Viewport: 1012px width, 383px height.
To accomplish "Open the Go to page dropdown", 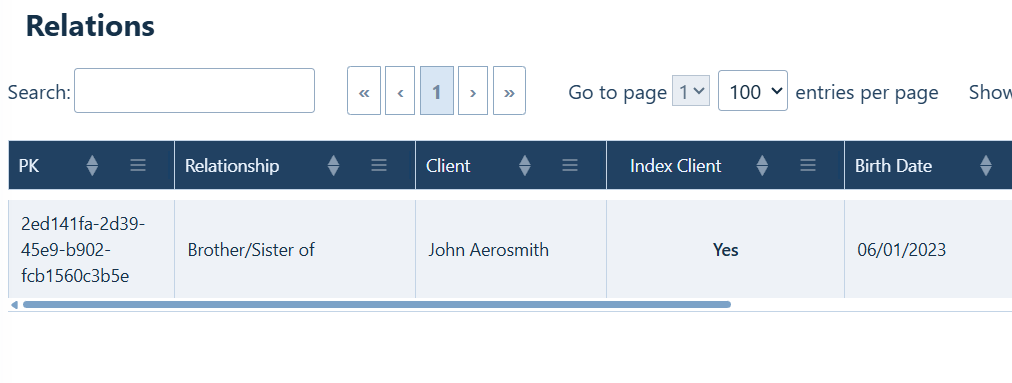I will 691,90.
